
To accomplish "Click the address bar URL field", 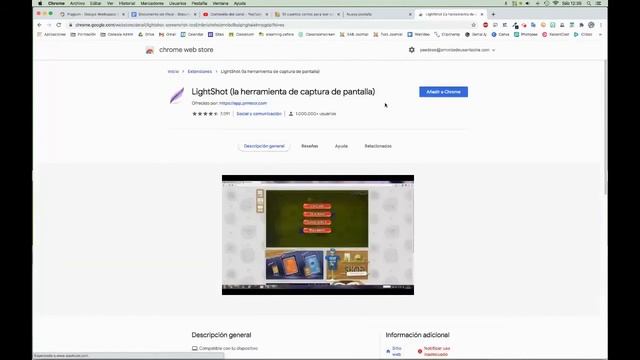I will 269,25.
